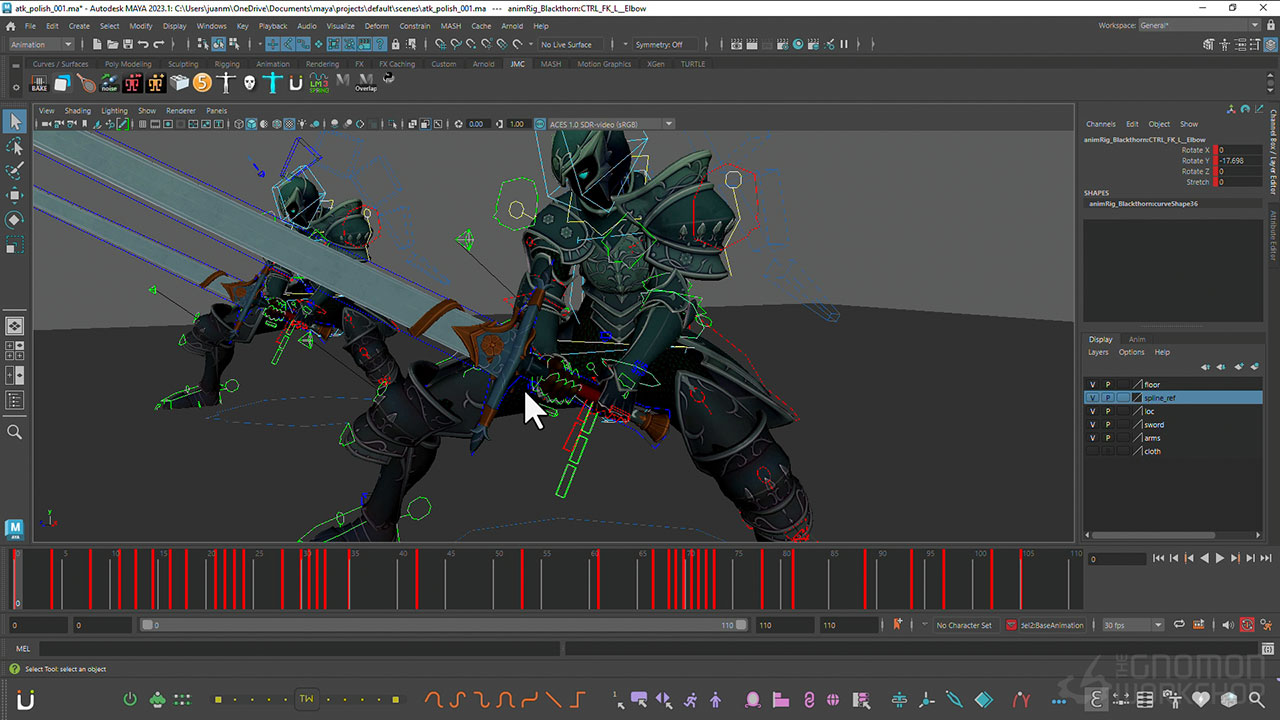Toggle visibility of the sword layer
The image size is (1280, 720).
point(1092,424)
